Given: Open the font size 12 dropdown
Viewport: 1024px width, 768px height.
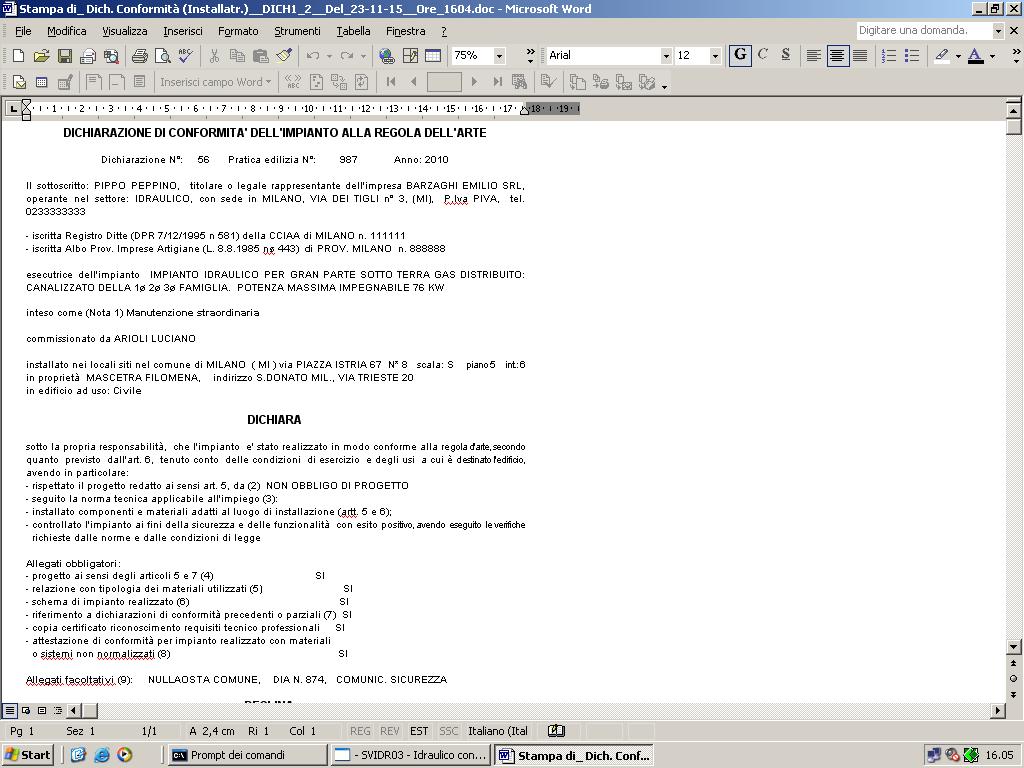Looking at the screenshot, I should (x=714, y=56).
